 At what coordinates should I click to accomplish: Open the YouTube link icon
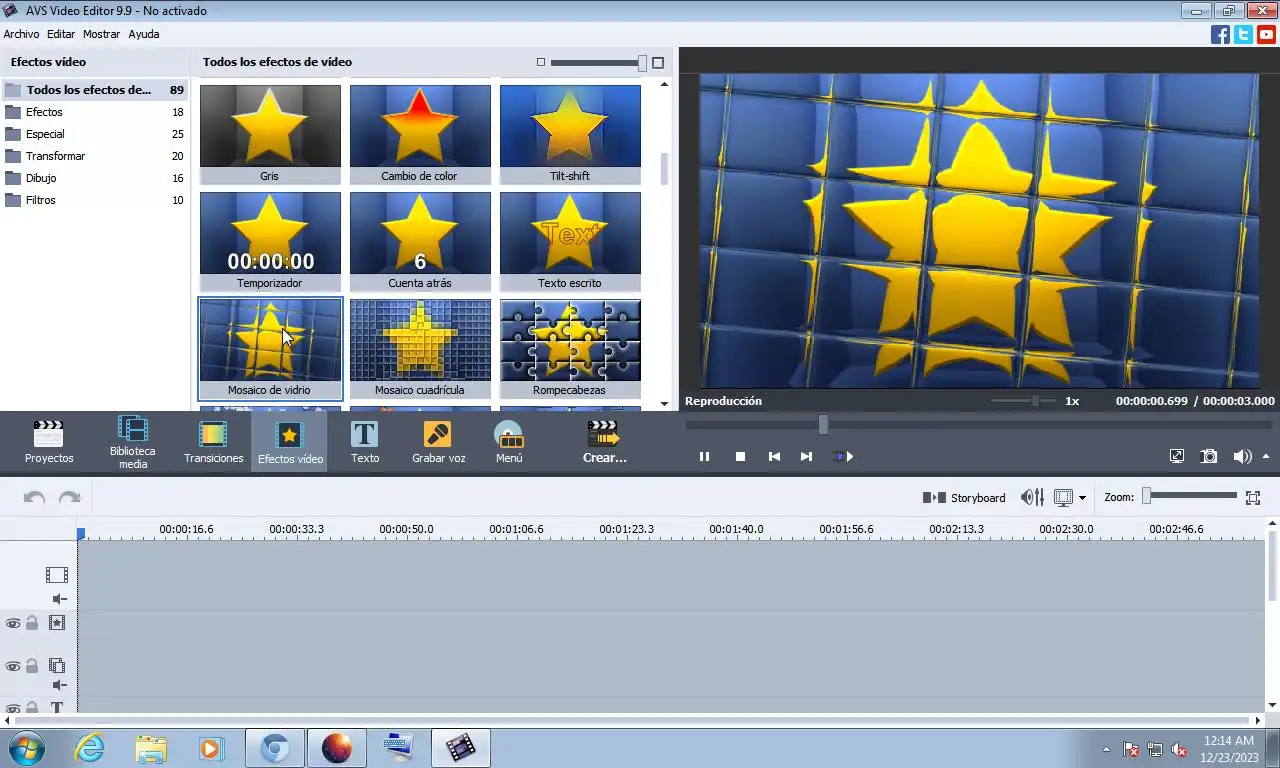click(1266, 35)
